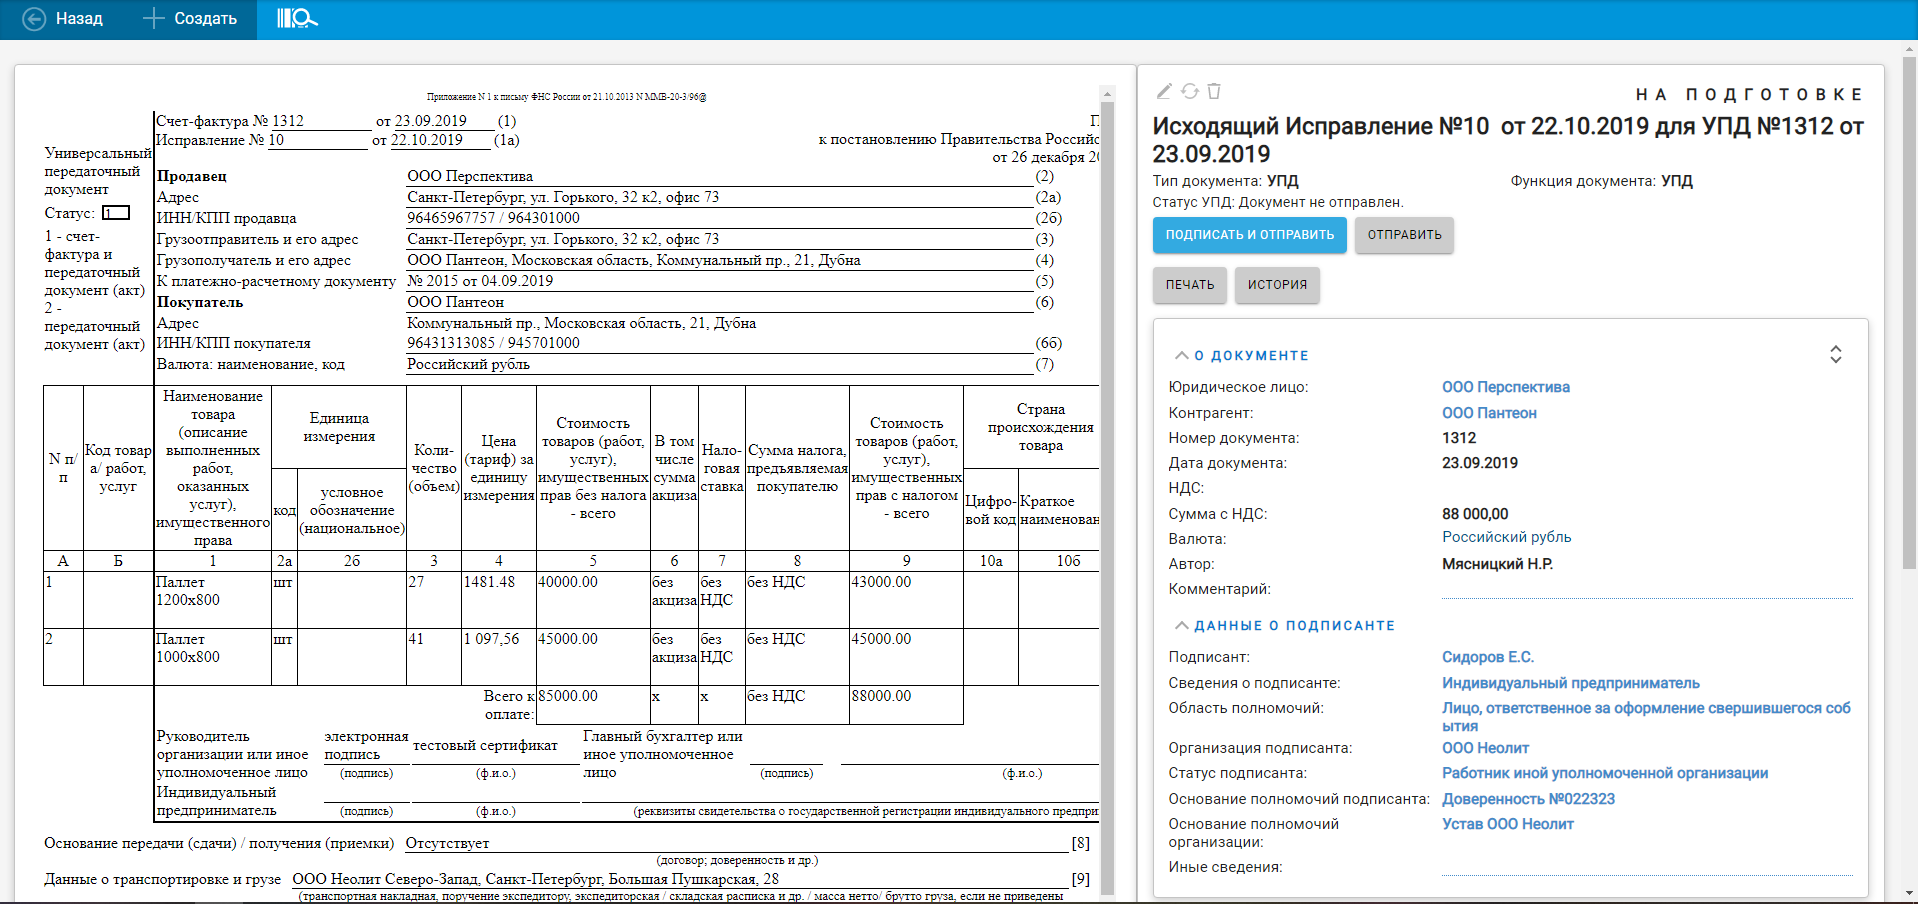1918x904 pixels.
Task: Click the sum value 88 000,00
Action: (1474, 514)
